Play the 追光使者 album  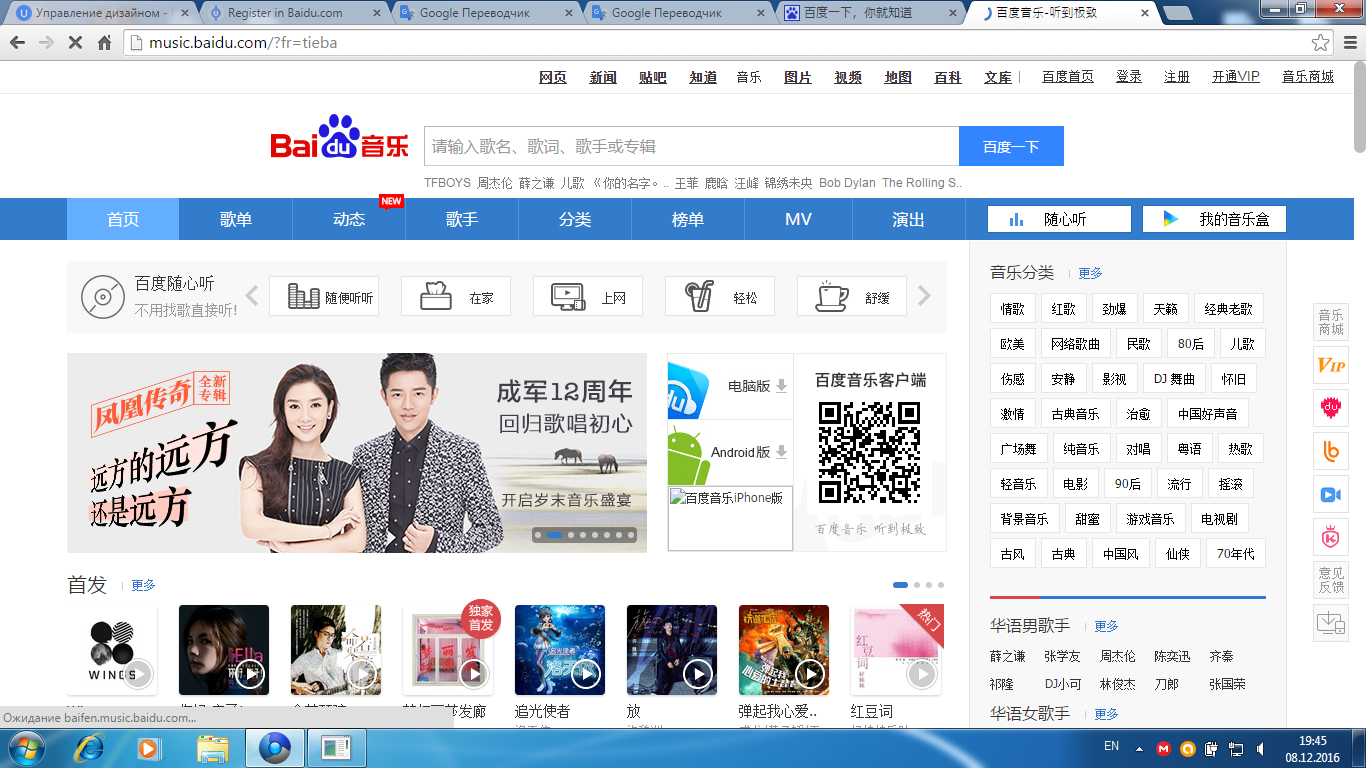[x=586, y=674]
